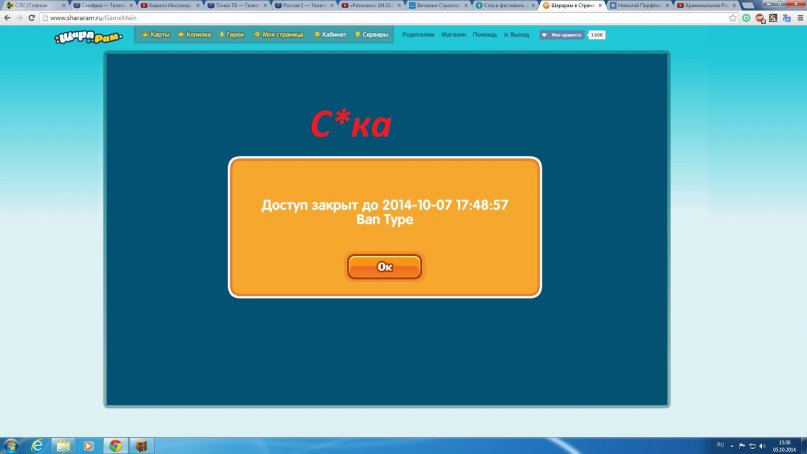Open the Кабинет menu item

pyautogui.click(x=330, y=34)
